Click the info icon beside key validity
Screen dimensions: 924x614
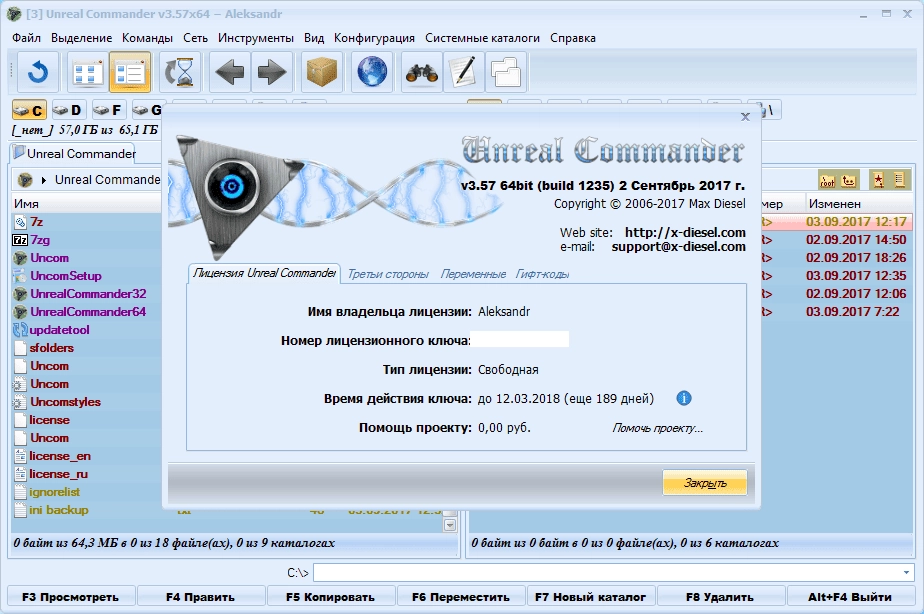pyautogui.click(x=684, y=398)
